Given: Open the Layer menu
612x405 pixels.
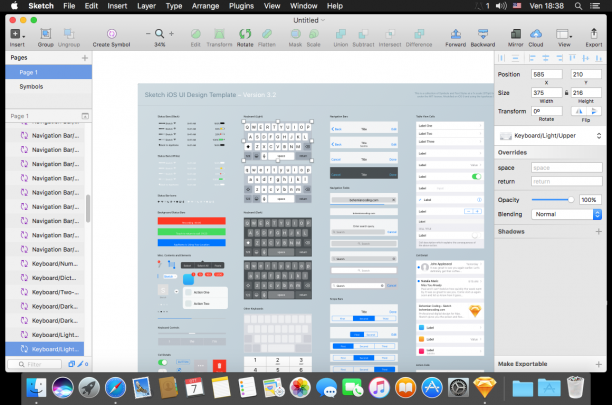Looking at the screenshot, I should tap(146, 6).
